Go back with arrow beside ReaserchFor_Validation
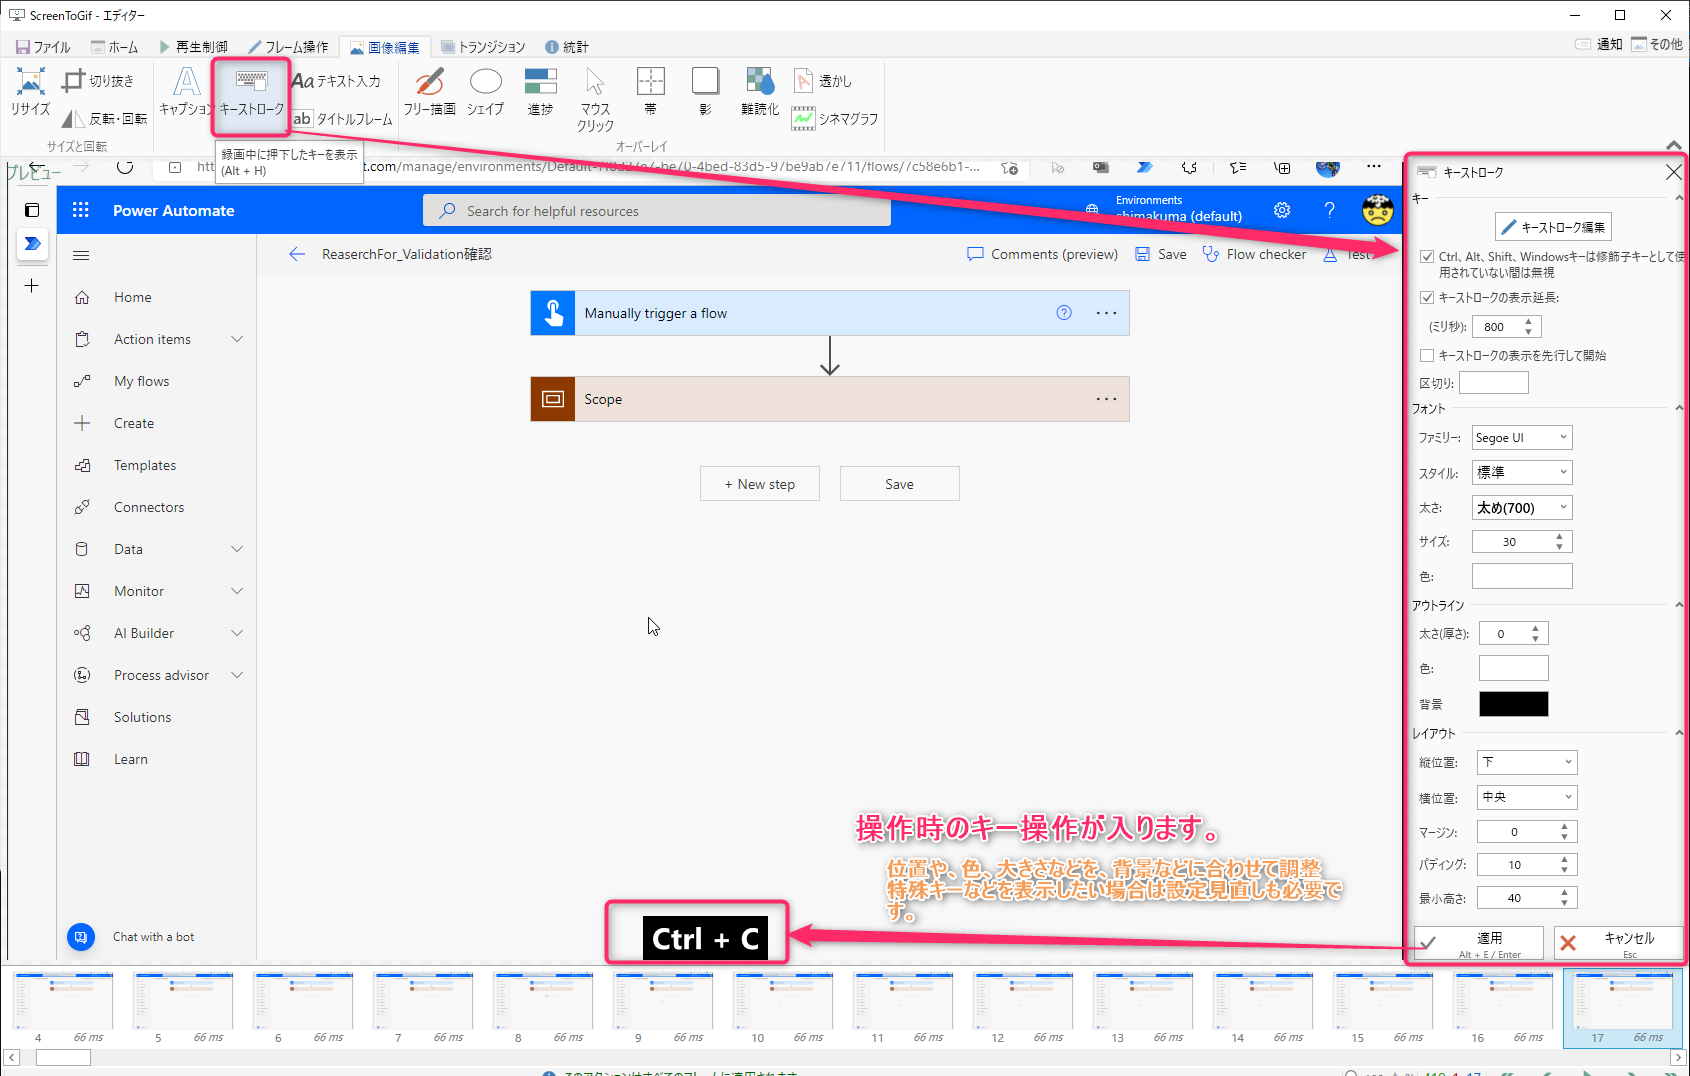This screenshot has height=1076, width=1690. [297, 254]
